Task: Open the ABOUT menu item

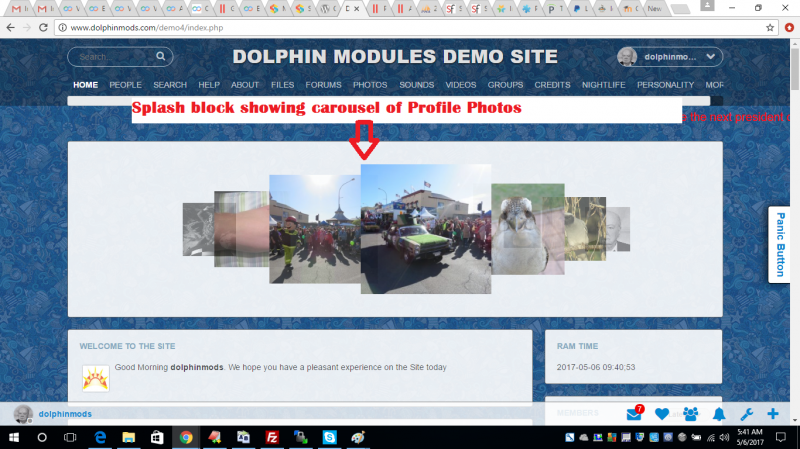Action: coord(245,85)
